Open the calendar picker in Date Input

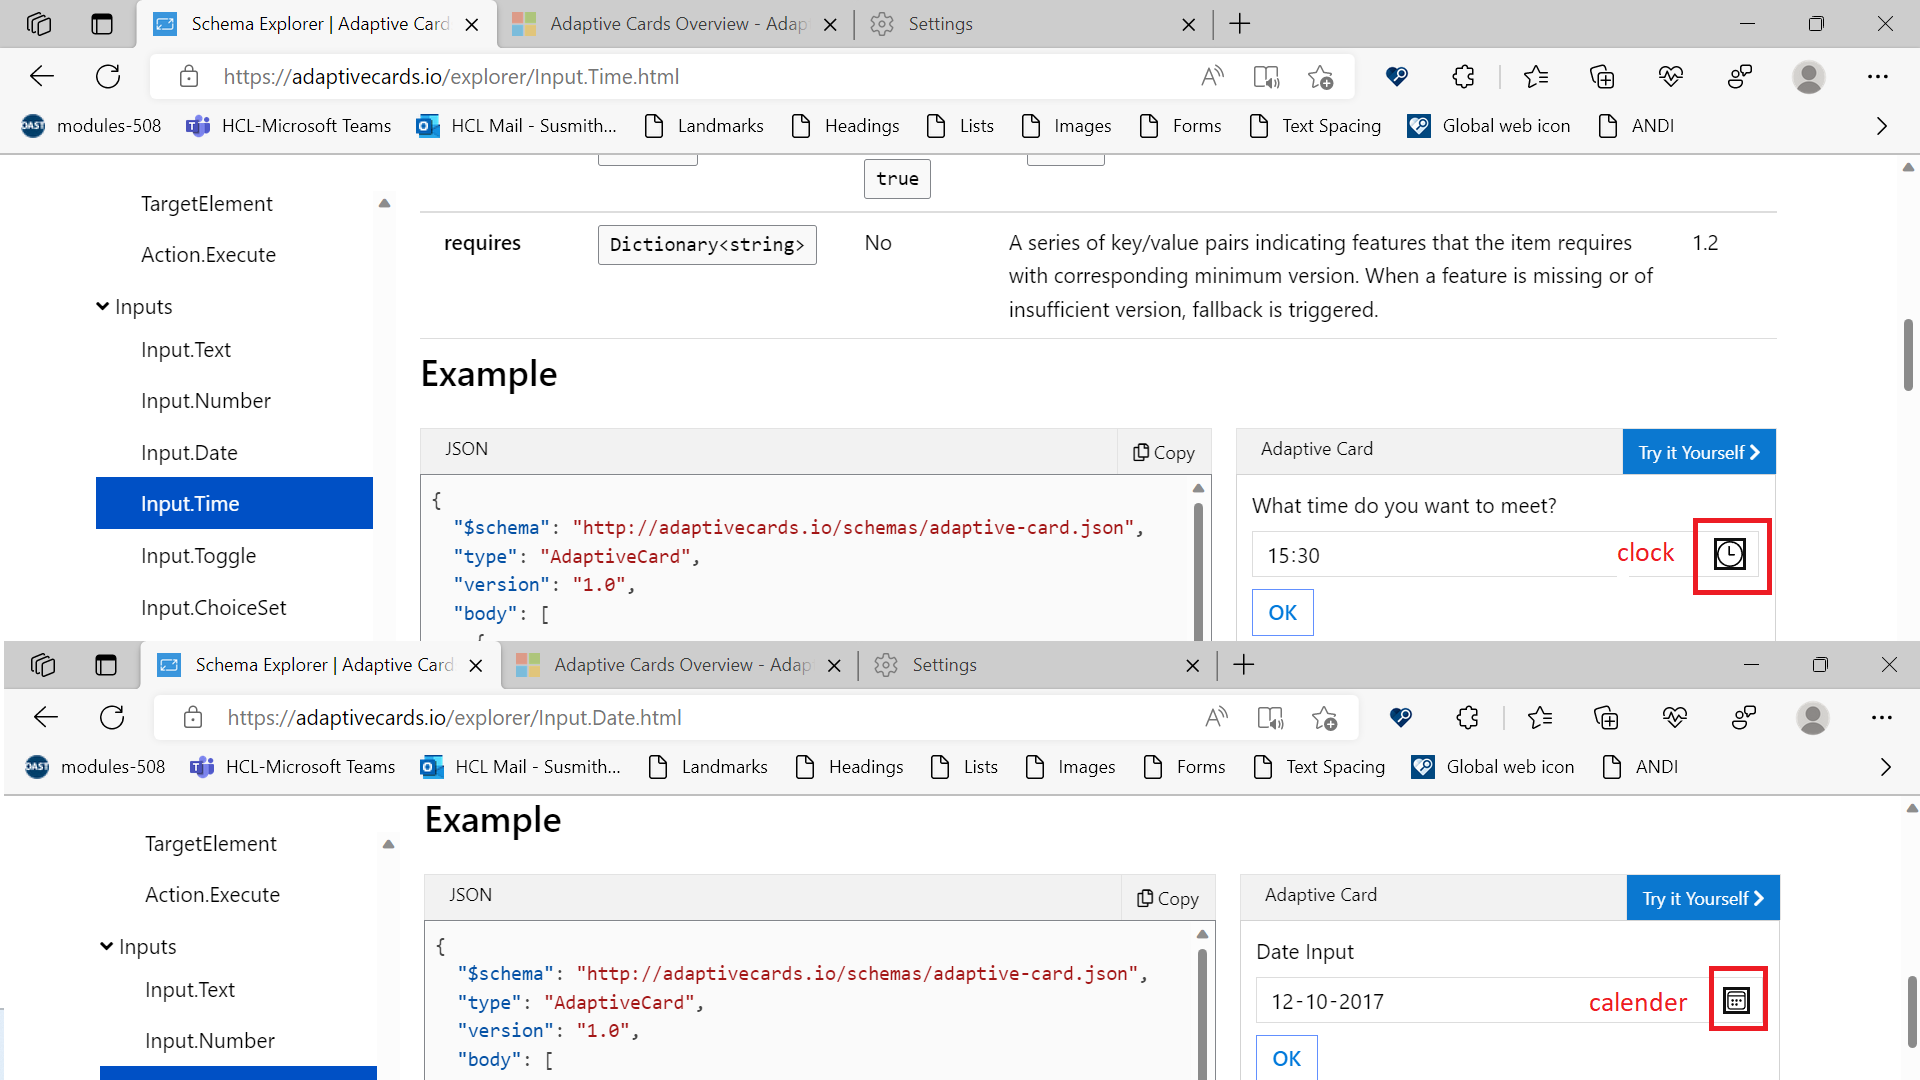(1736, 1000)
